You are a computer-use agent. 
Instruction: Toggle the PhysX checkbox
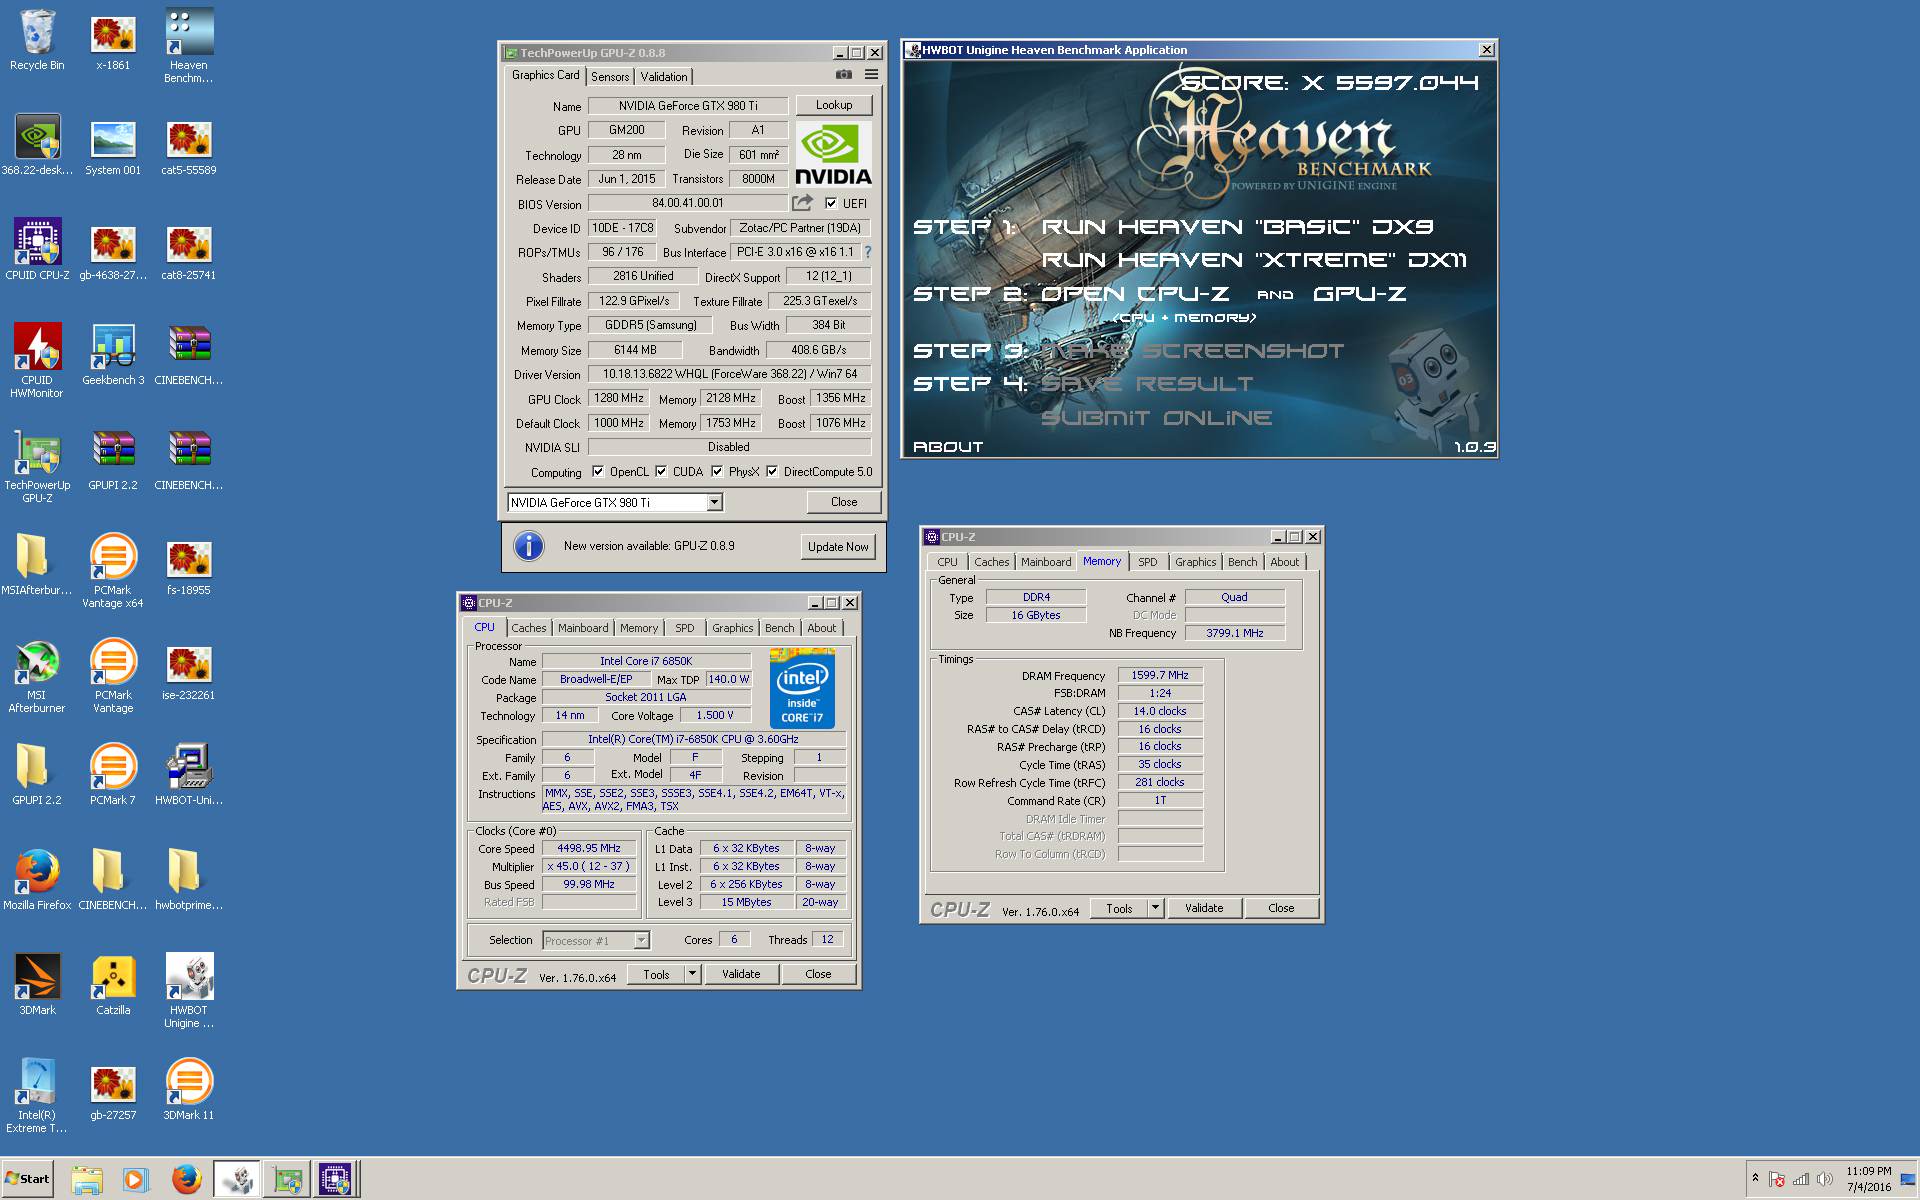pyautogui.click(x=717, y=472)
